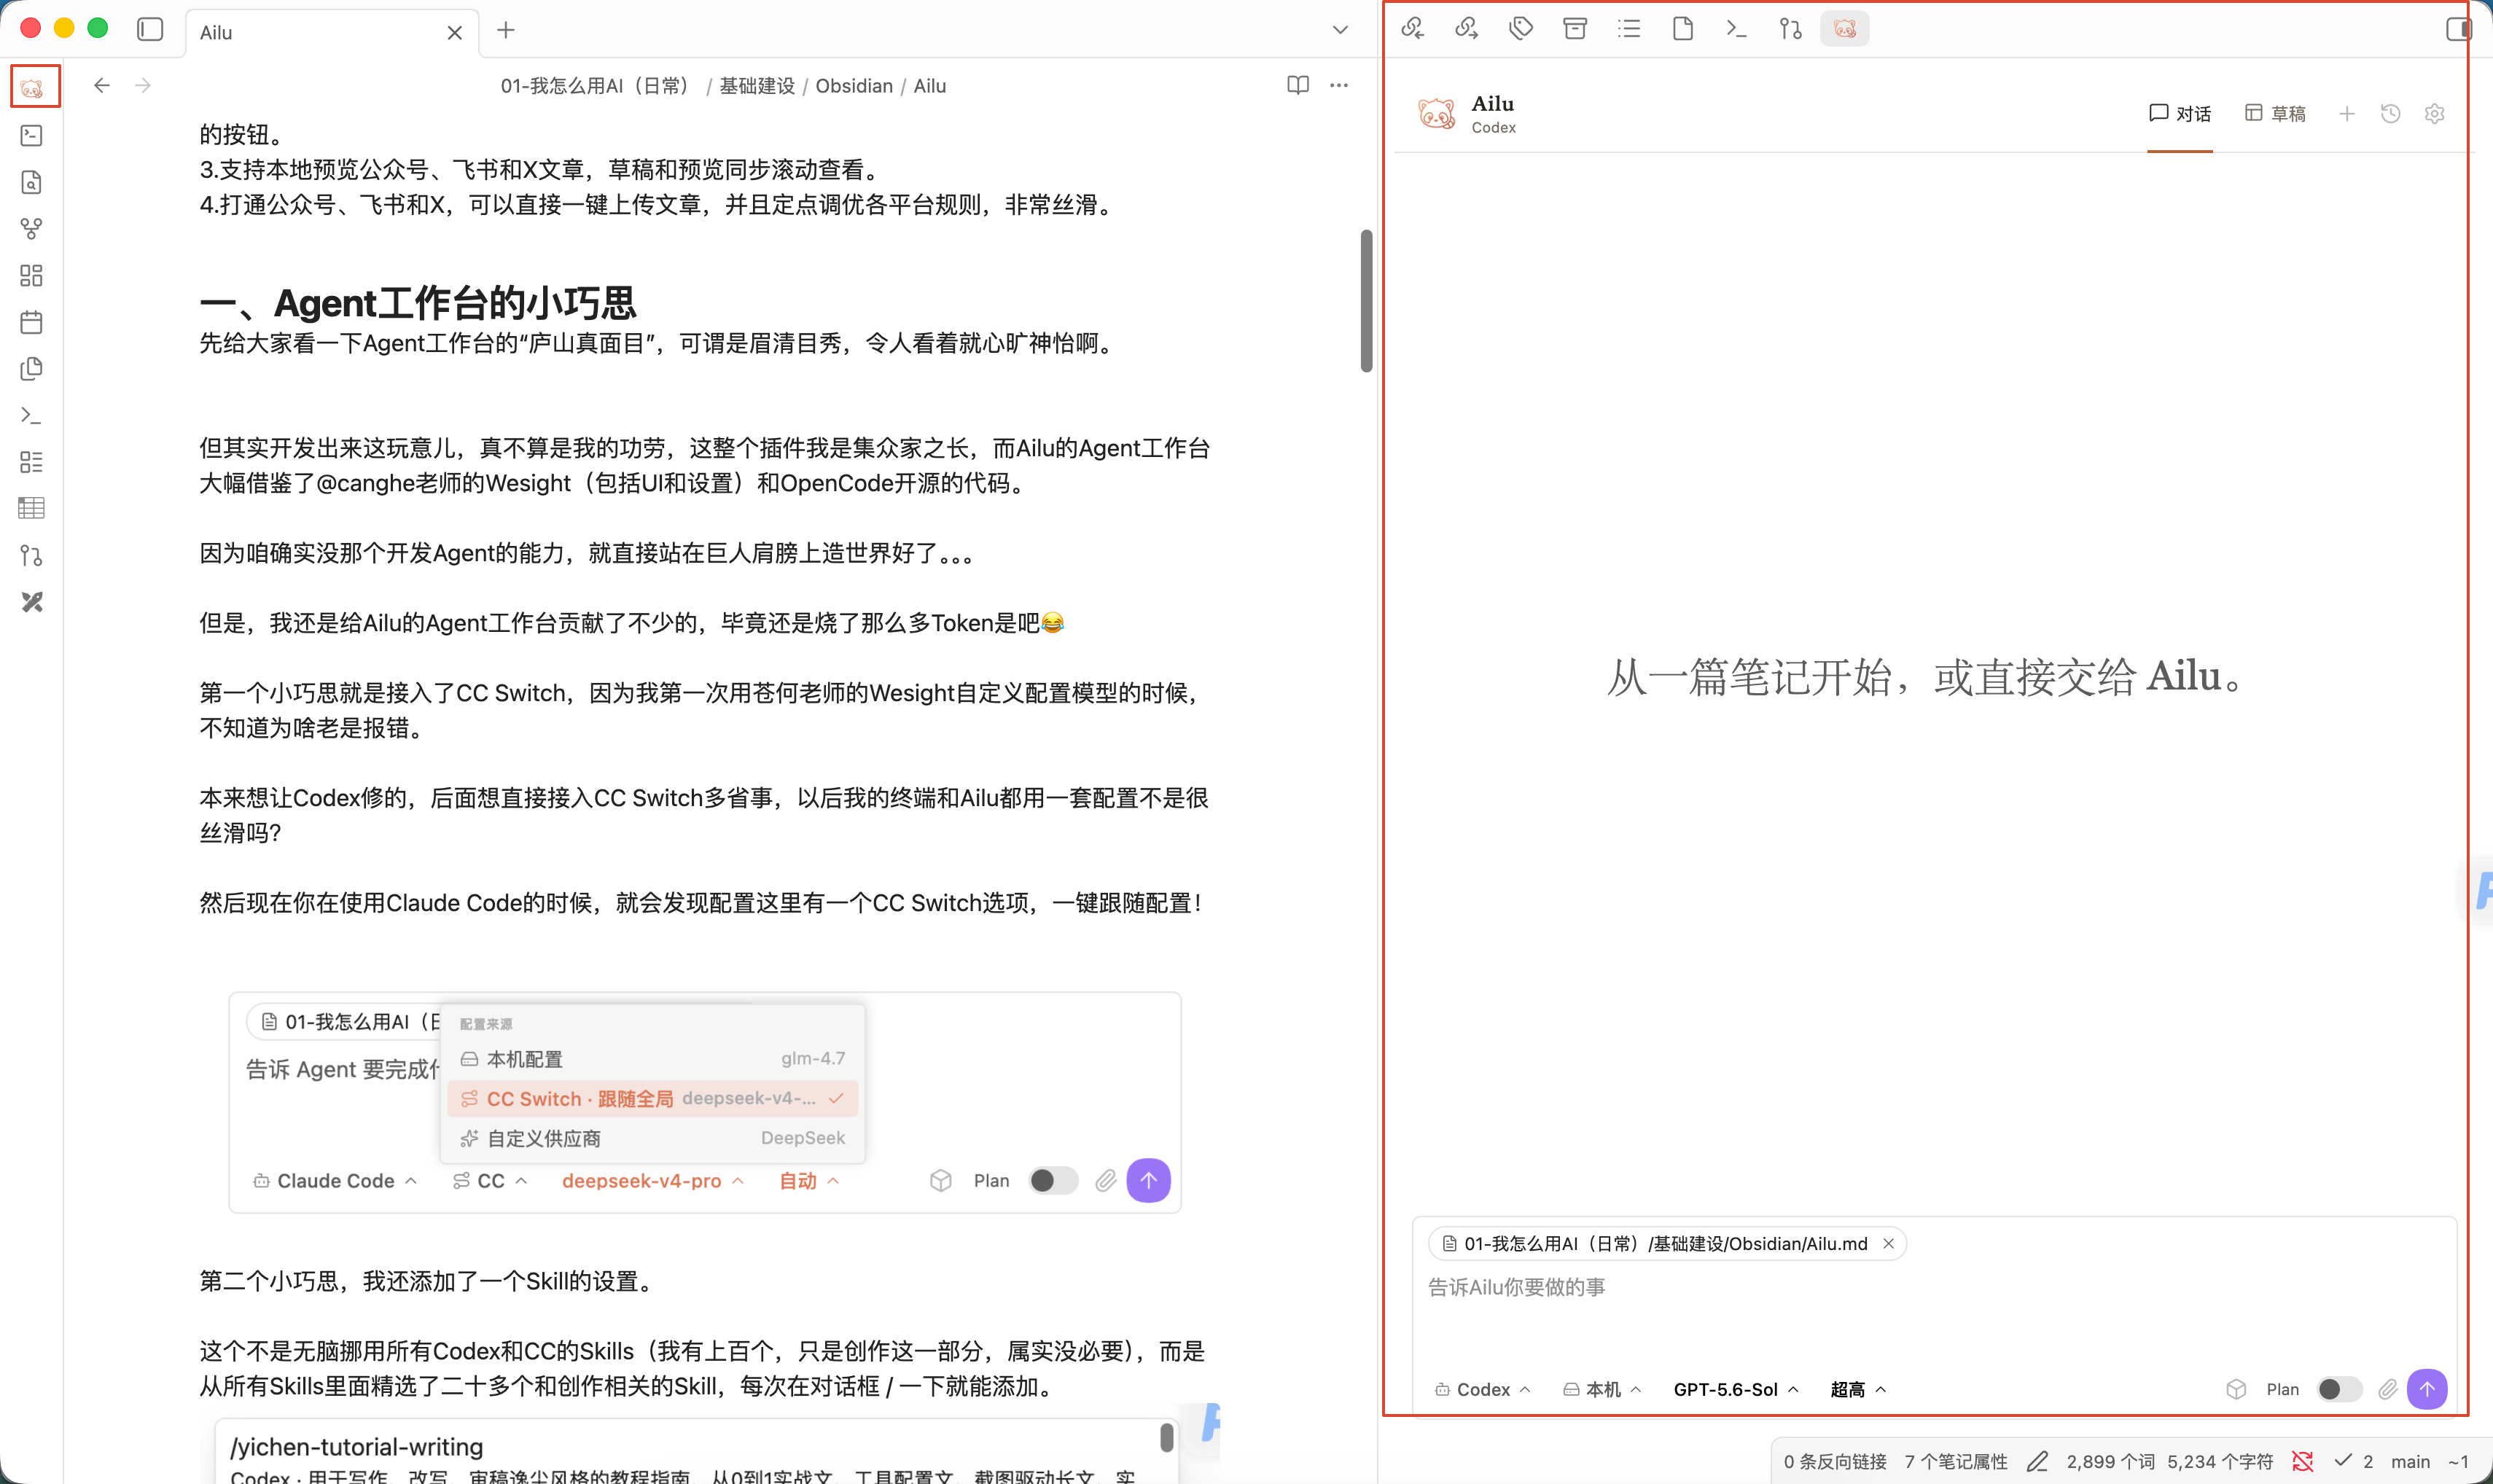Click the git pull request icon in left ribbon
The image size is (2493, 1484).
click(x=32, y=555)
